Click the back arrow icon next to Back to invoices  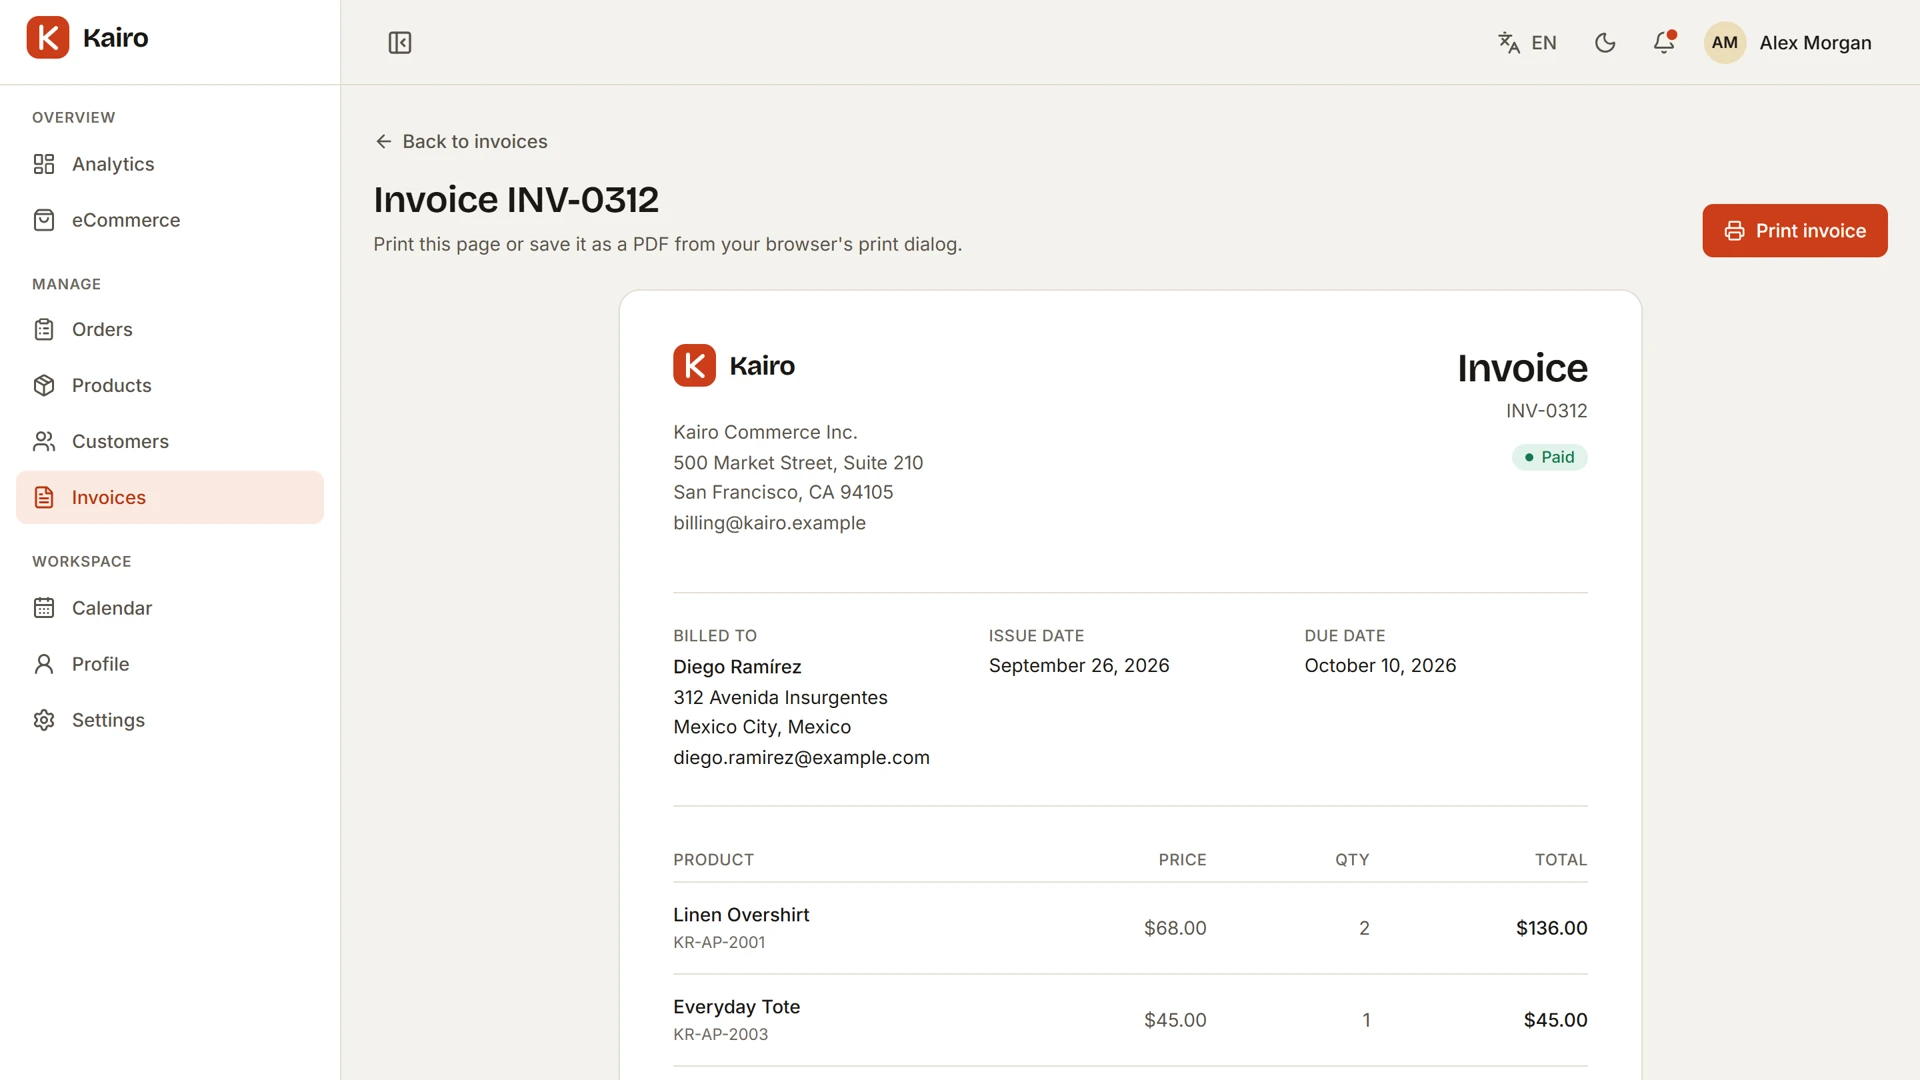pos(383,142)
